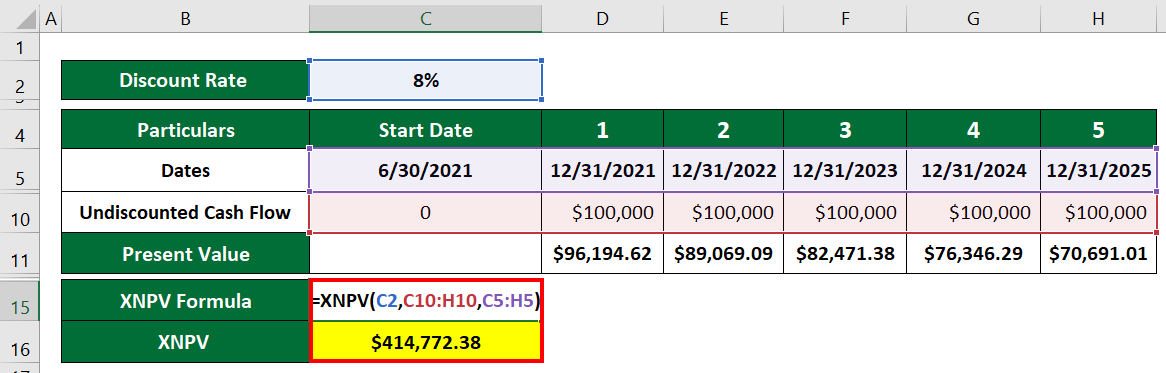The width and height of the screenshot is (1166, 373).
Task: Click the XNPV label in row 16
Action: [x=184, y=342]
